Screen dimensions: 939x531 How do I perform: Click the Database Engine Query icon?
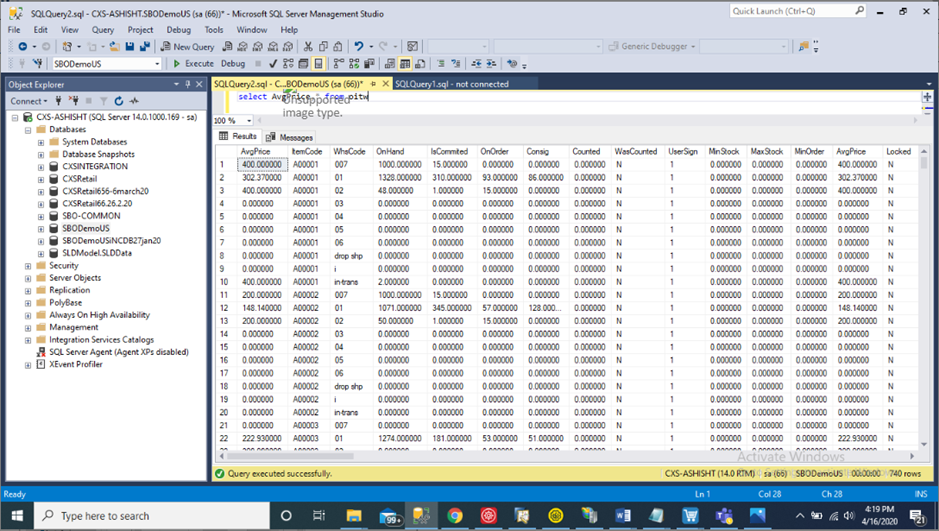tap(227, 47)
